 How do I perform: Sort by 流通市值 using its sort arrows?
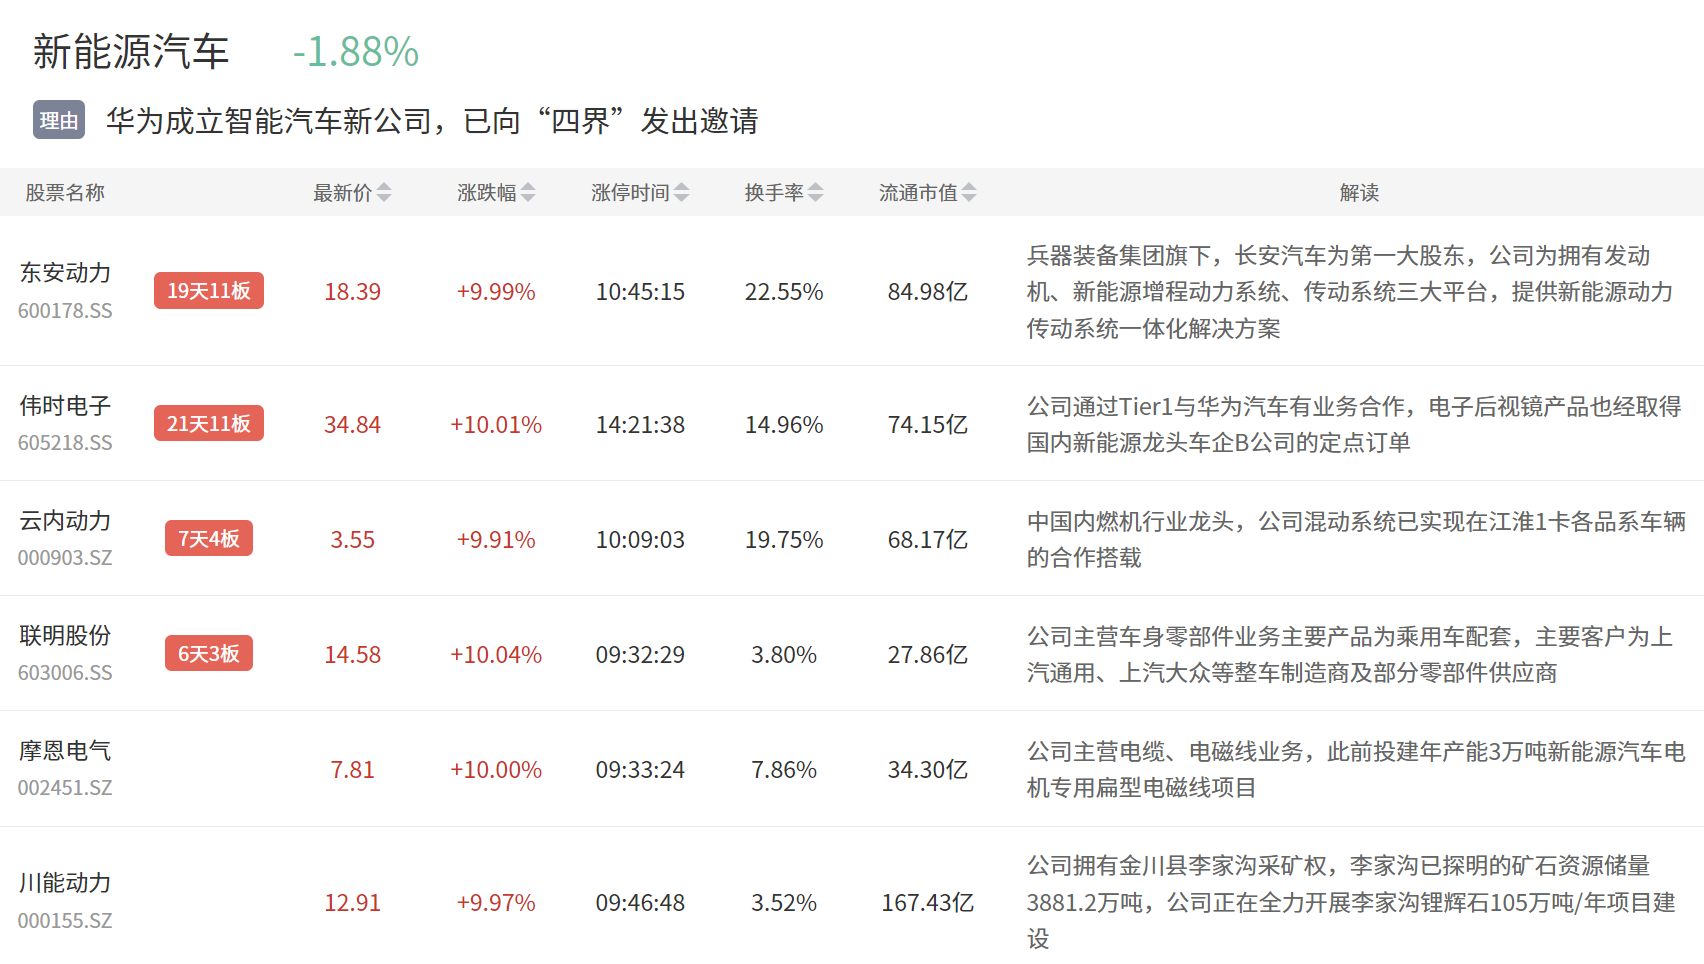[969, 193]
